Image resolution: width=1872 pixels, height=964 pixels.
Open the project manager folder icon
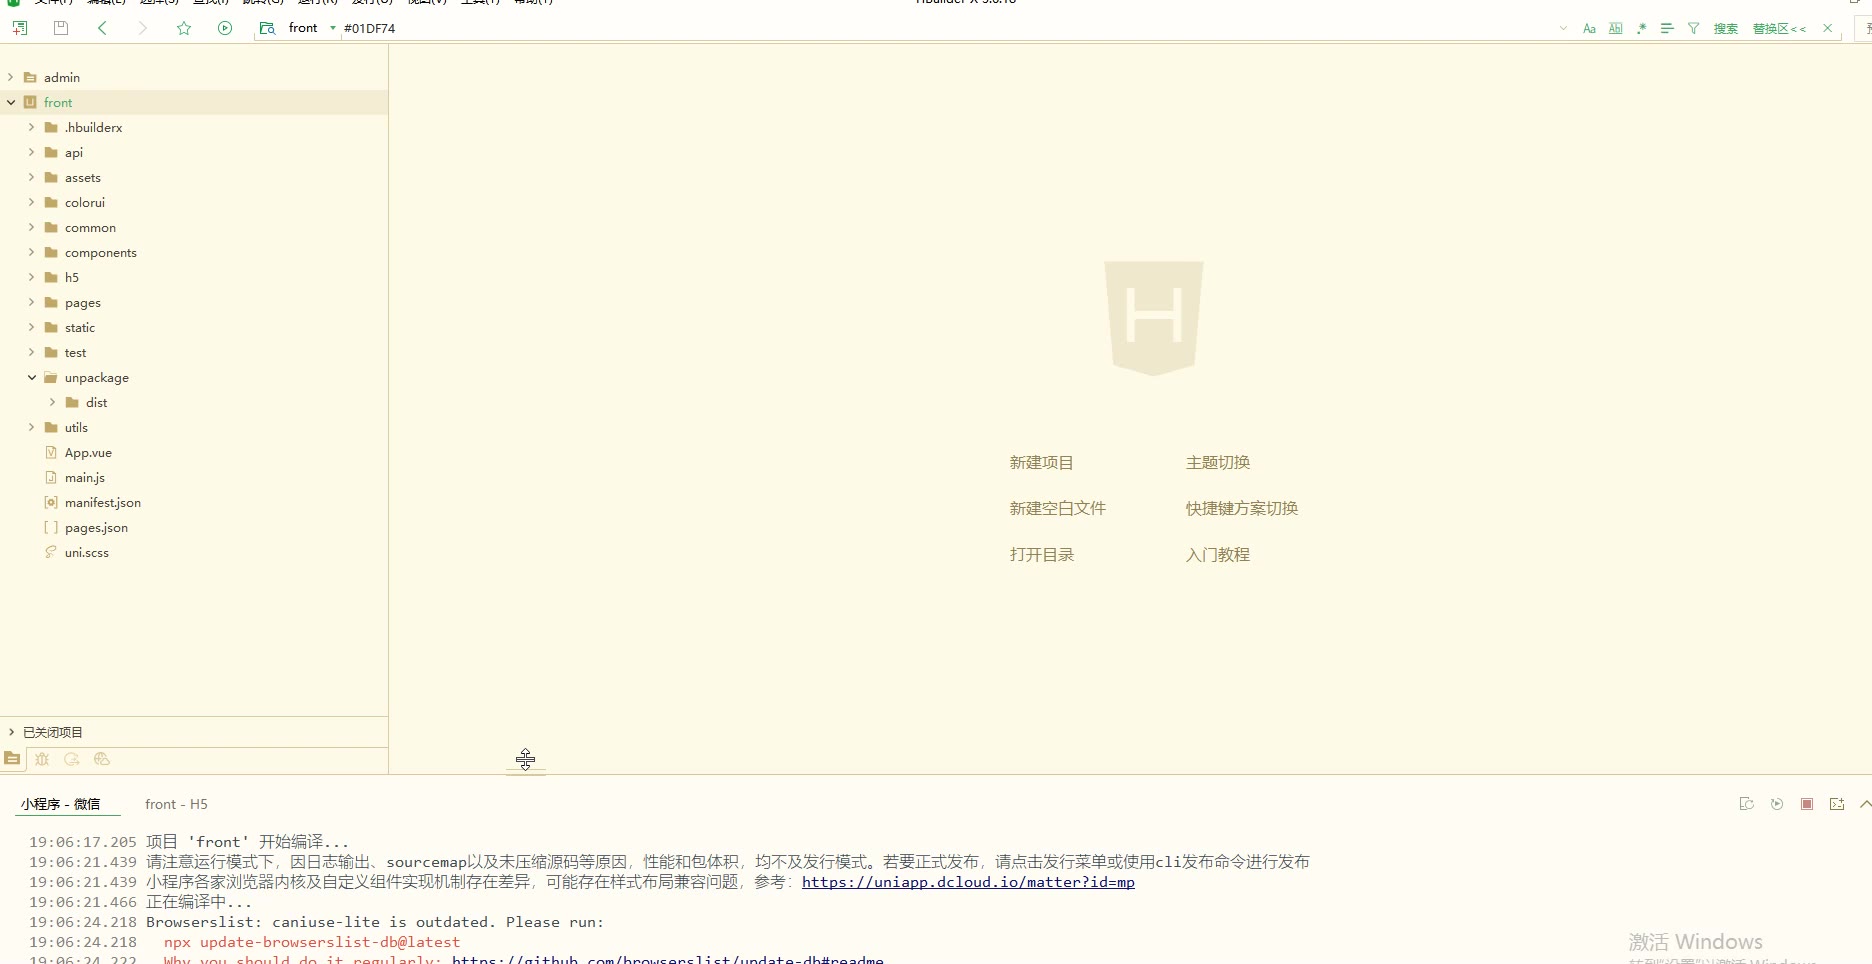[12, 759]
